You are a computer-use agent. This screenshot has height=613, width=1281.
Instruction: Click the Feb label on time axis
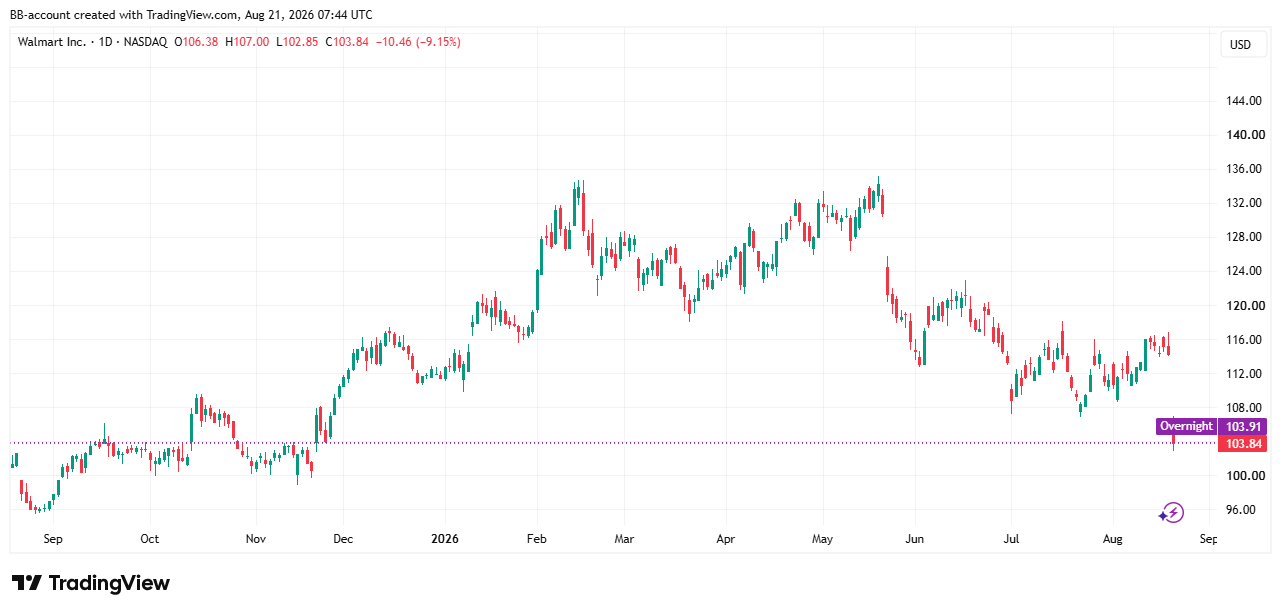[536, 539]
